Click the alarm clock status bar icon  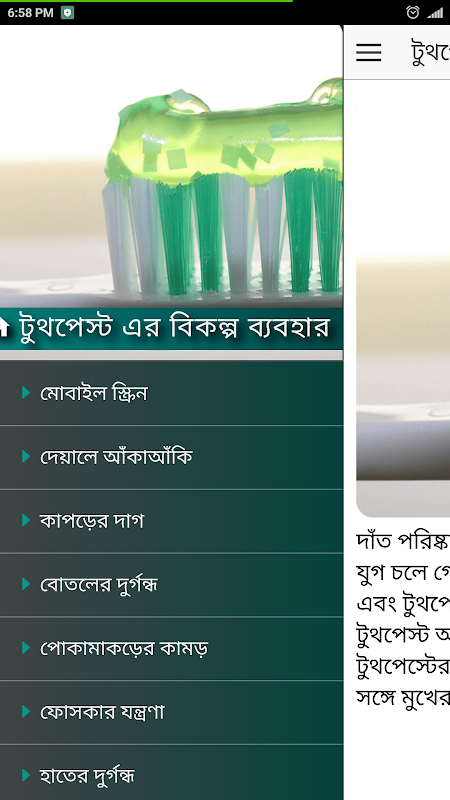[412, 13]
